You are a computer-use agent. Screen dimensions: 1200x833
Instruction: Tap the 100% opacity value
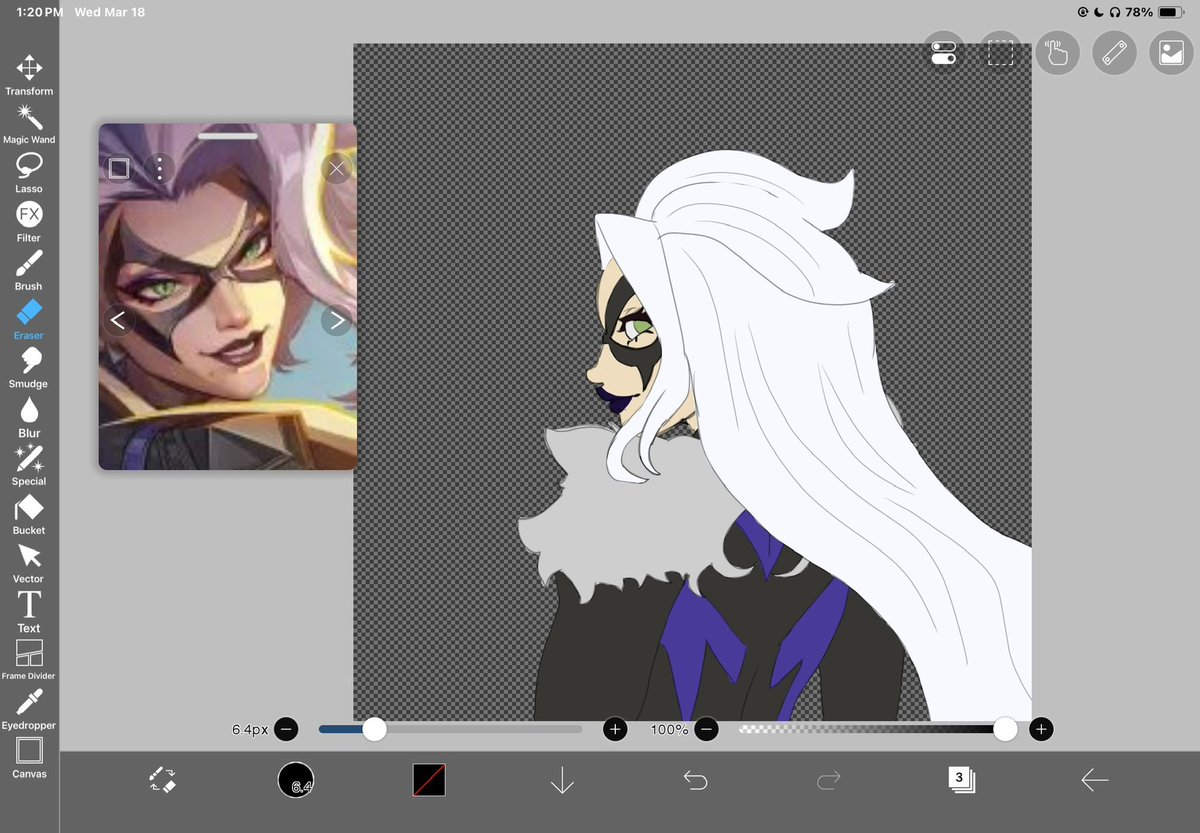[669, 730]
